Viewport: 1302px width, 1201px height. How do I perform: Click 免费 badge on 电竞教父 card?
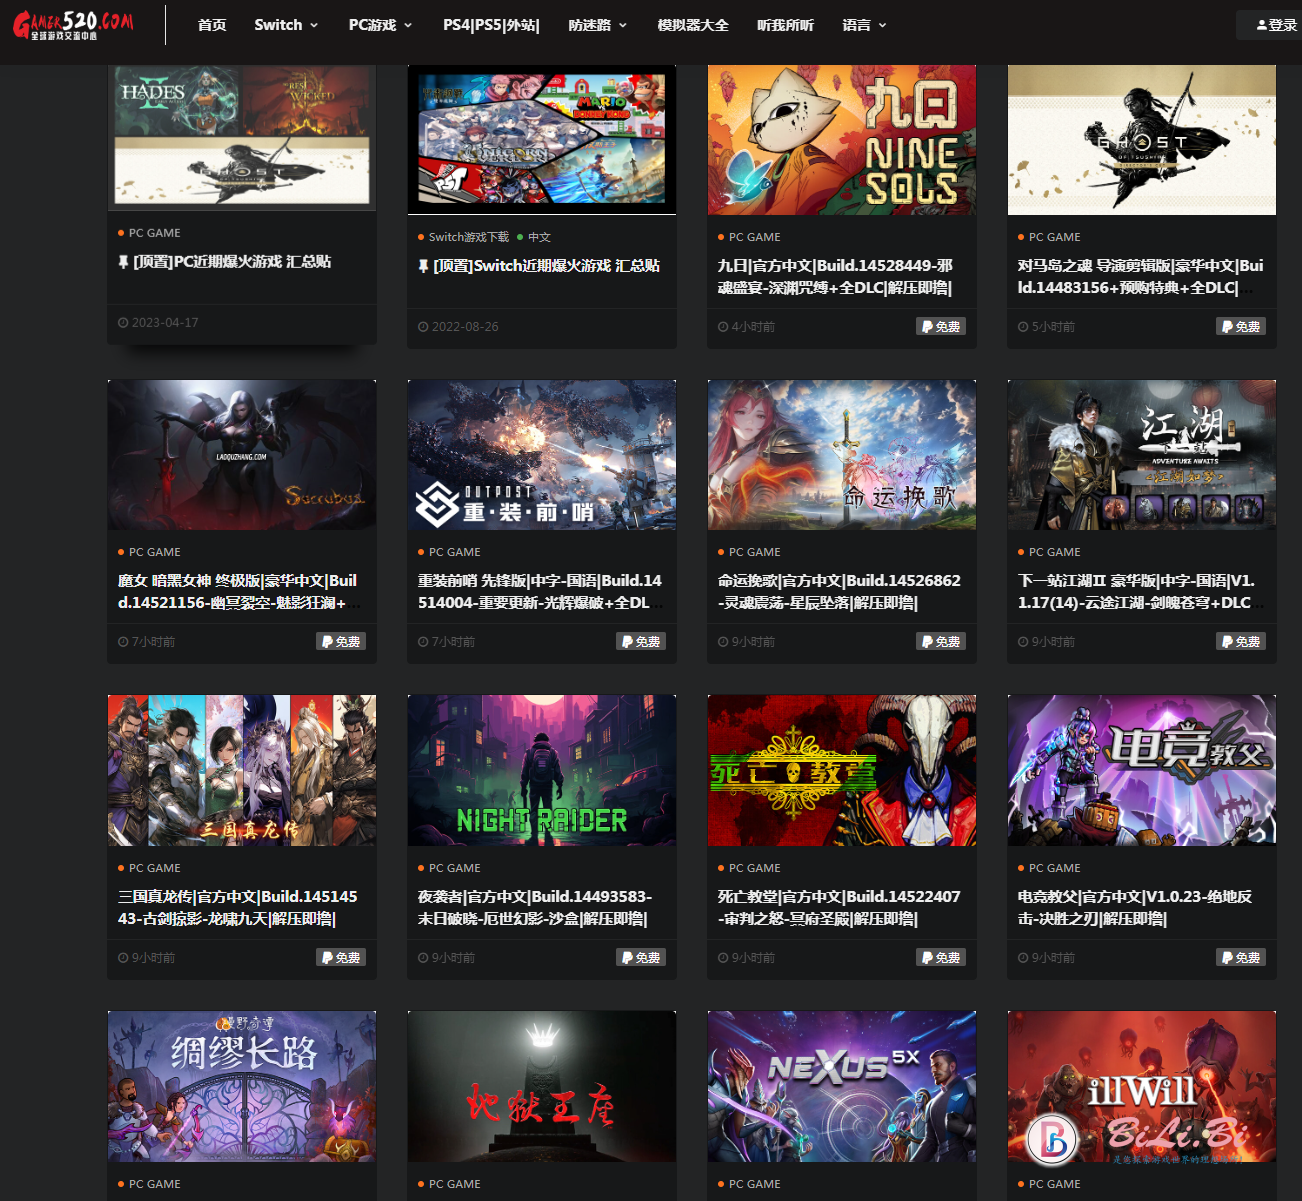click(1240, 957)
